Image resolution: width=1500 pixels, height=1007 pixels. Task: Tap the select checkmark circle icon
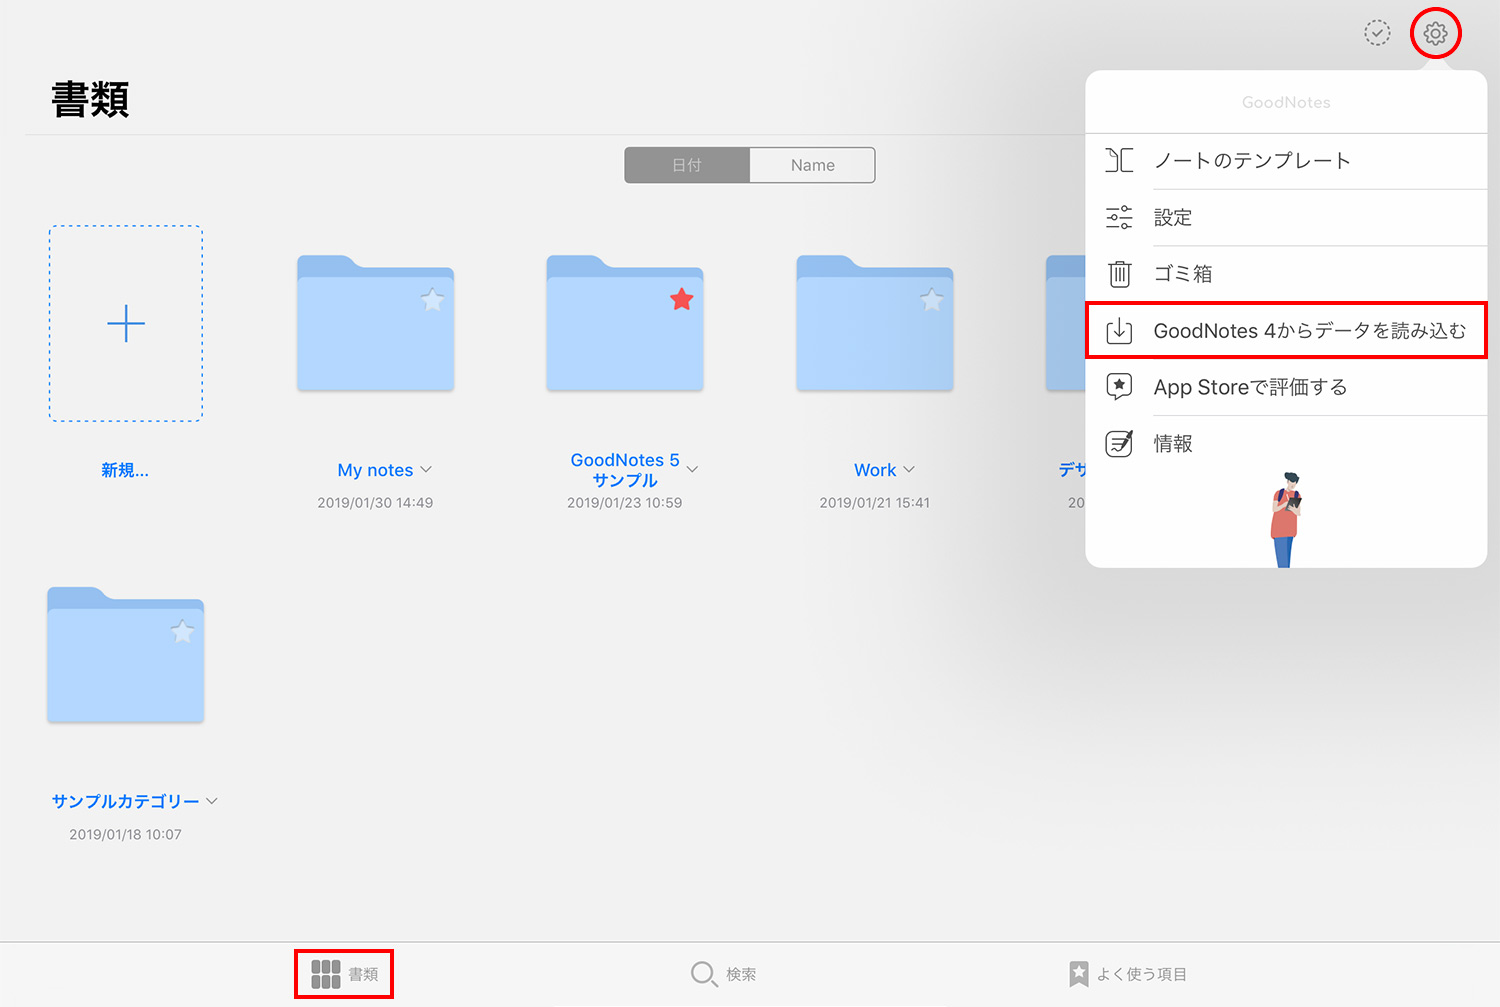coord(1377,33)
